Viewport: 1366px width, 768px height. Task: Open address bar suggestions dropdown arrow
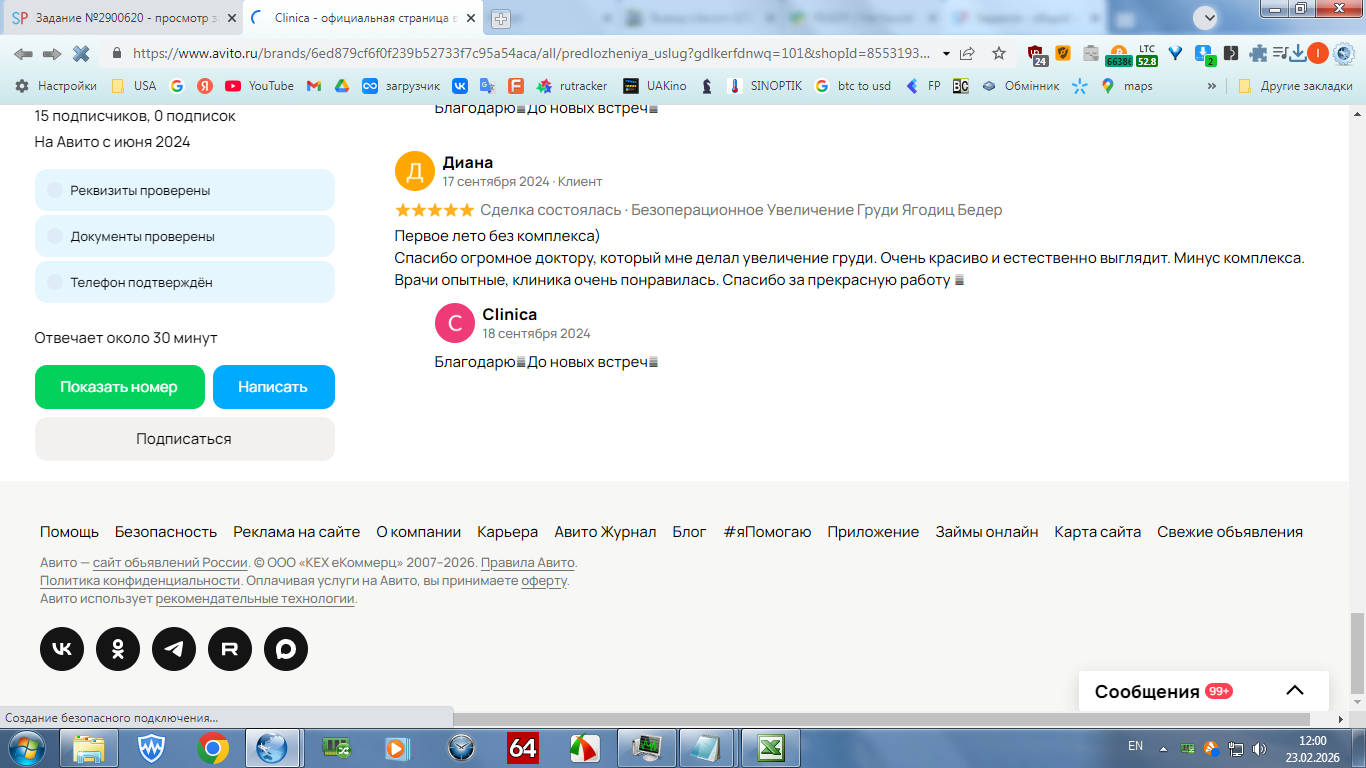click(x=946, y=53)
